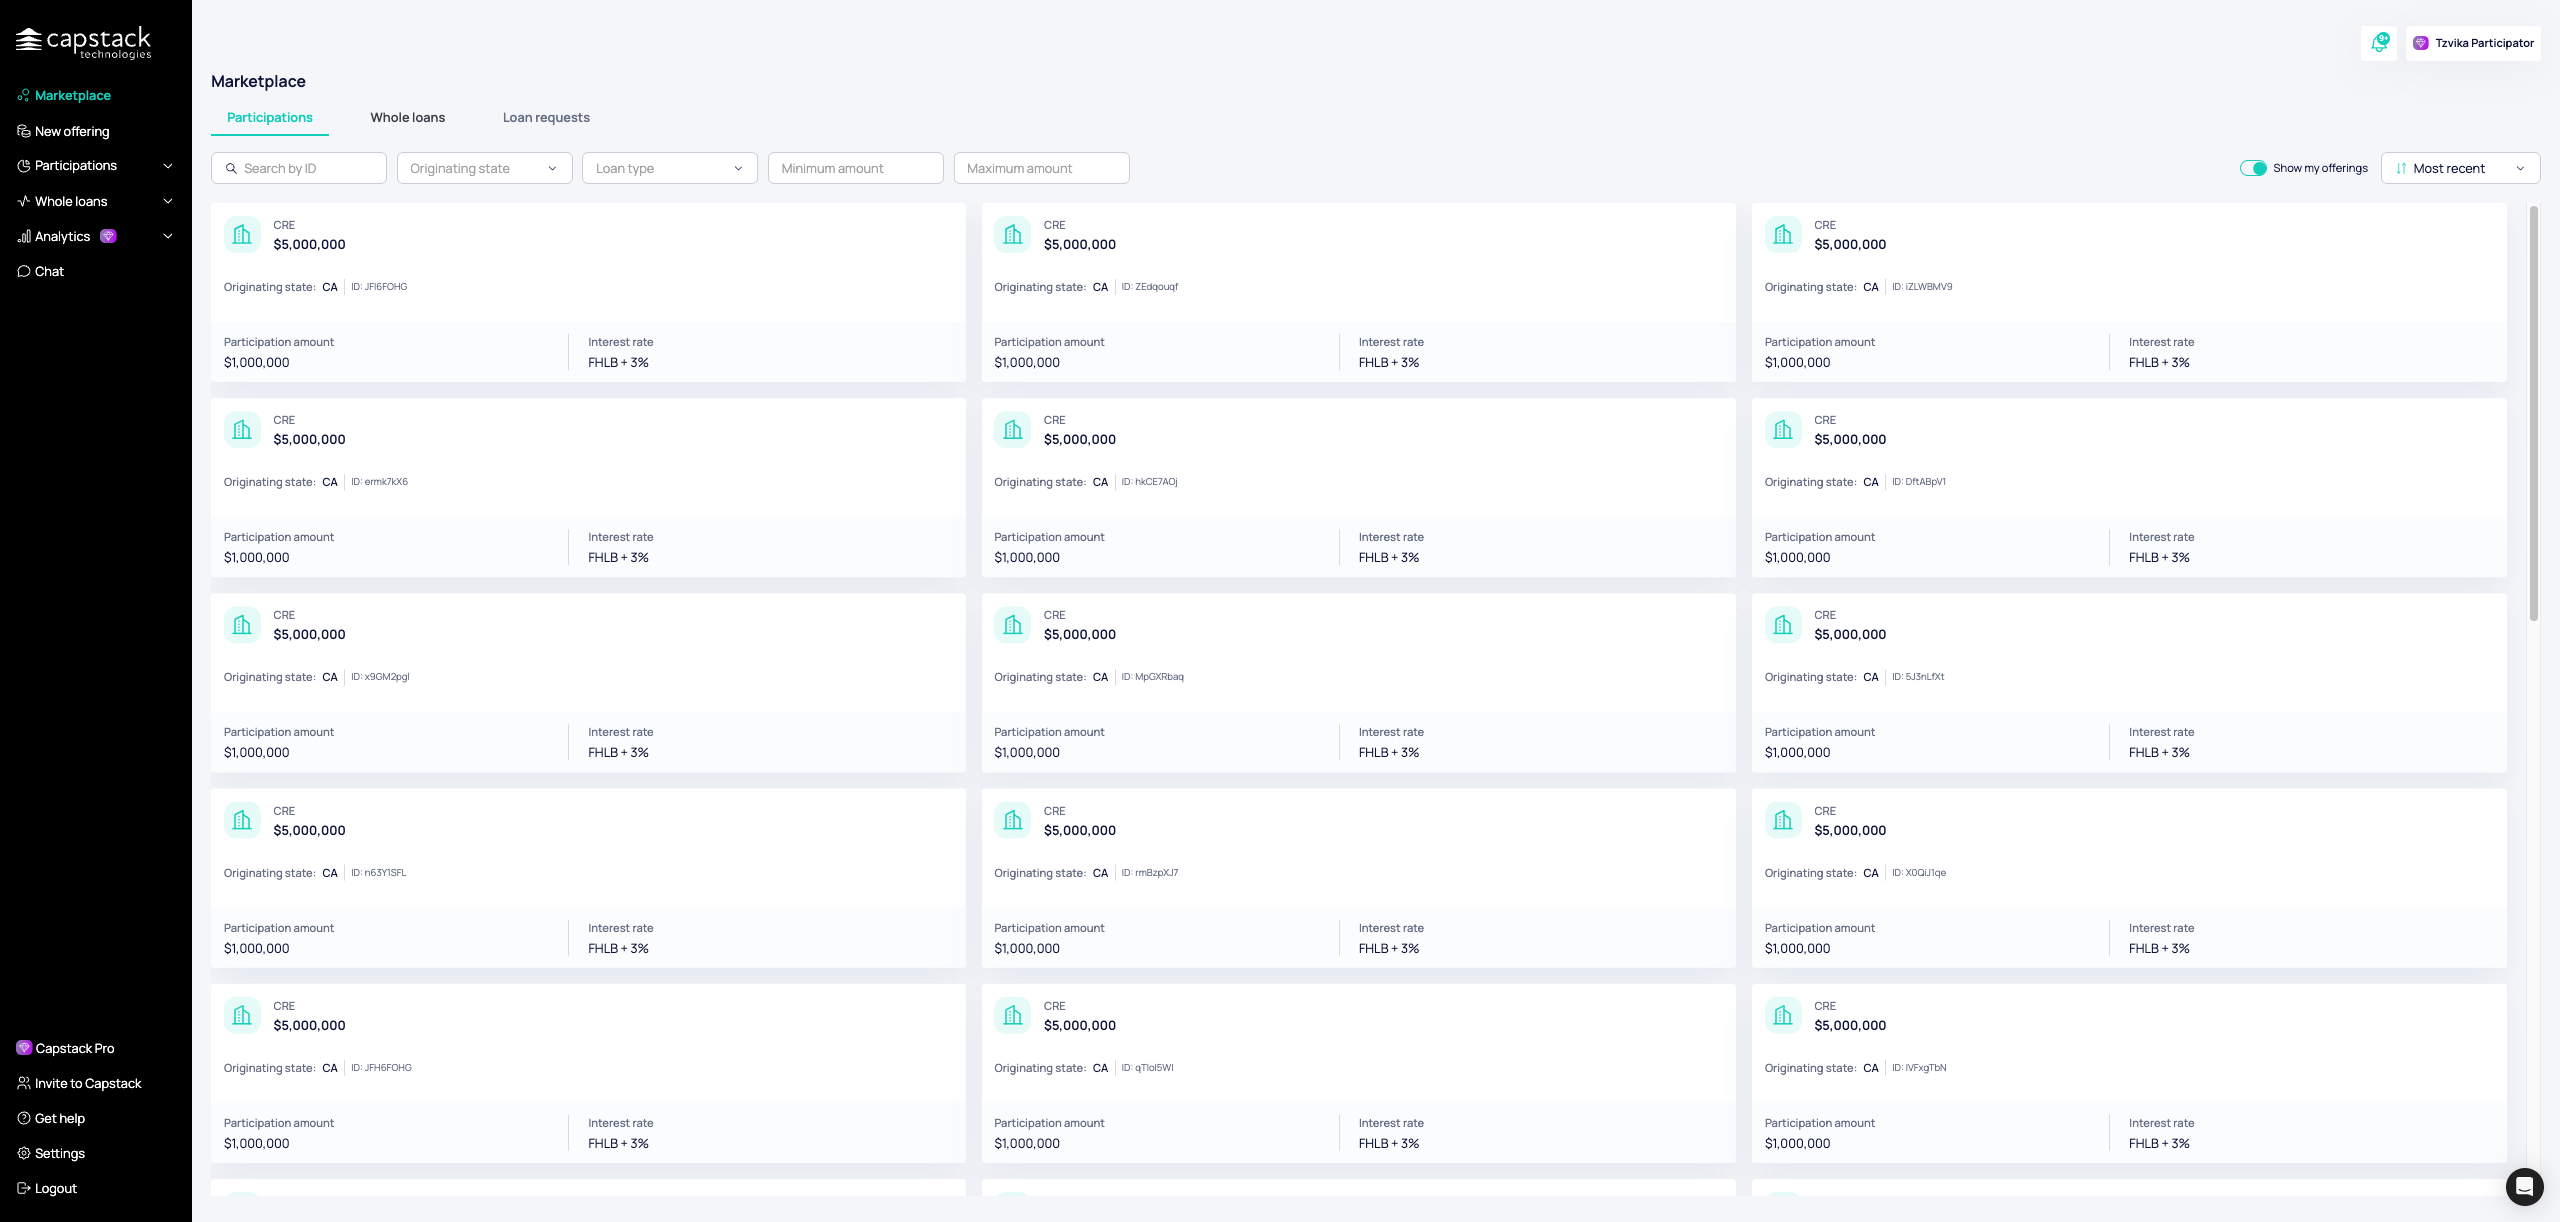Image resolution: width=2560 pixels, height=1222 pixels.
Task: Click the Analytics pro gem badge
Action: (109, 237)
